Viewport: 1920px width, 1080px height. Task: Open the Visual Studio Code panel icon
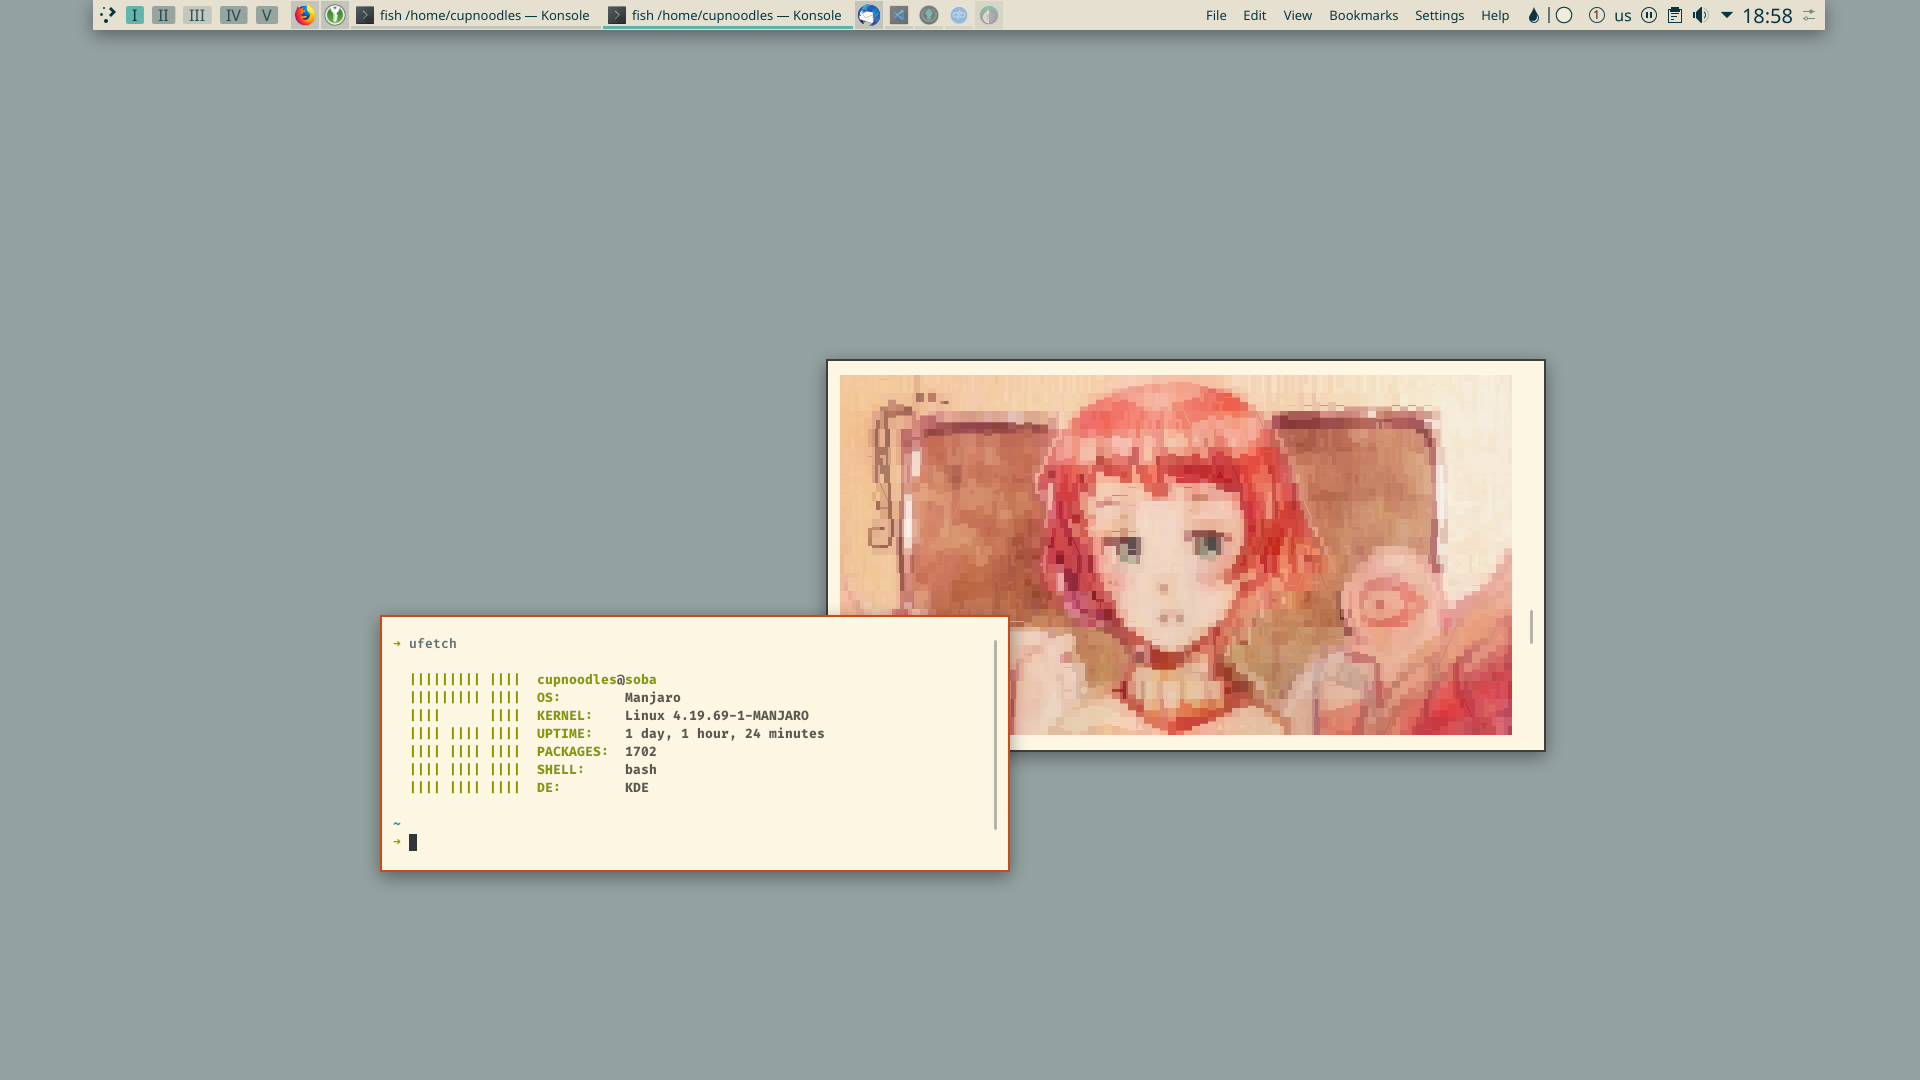tap(899, 15)
